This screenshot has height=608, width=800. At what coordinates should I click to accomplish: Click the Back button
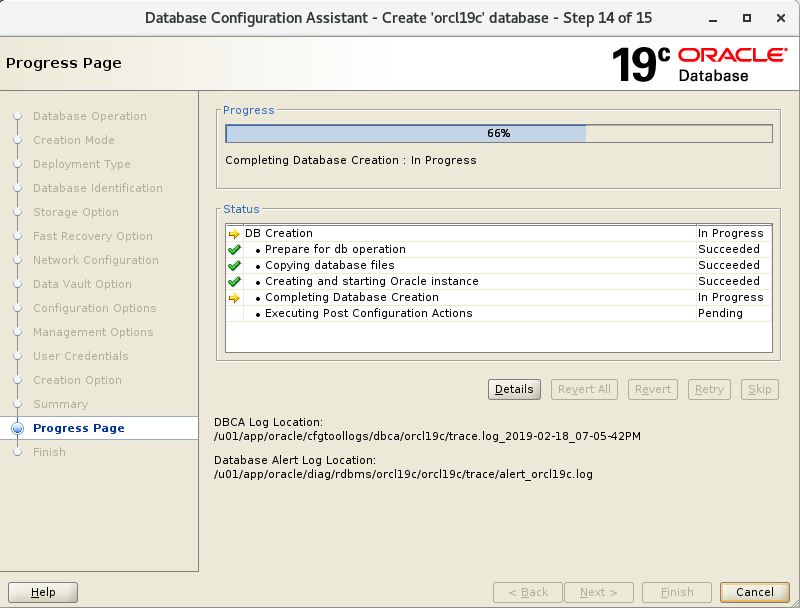[528, 592]
